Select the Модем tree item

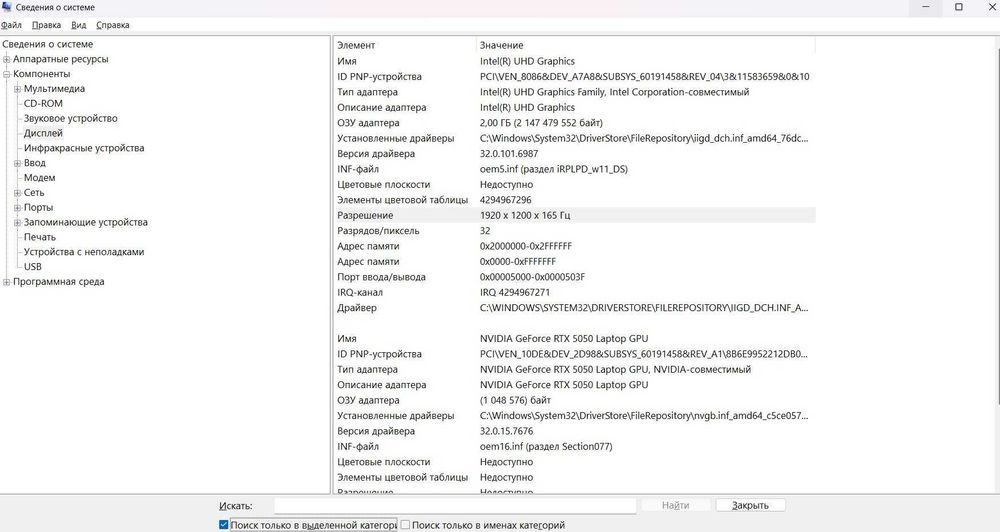click(x=40, y=177)
